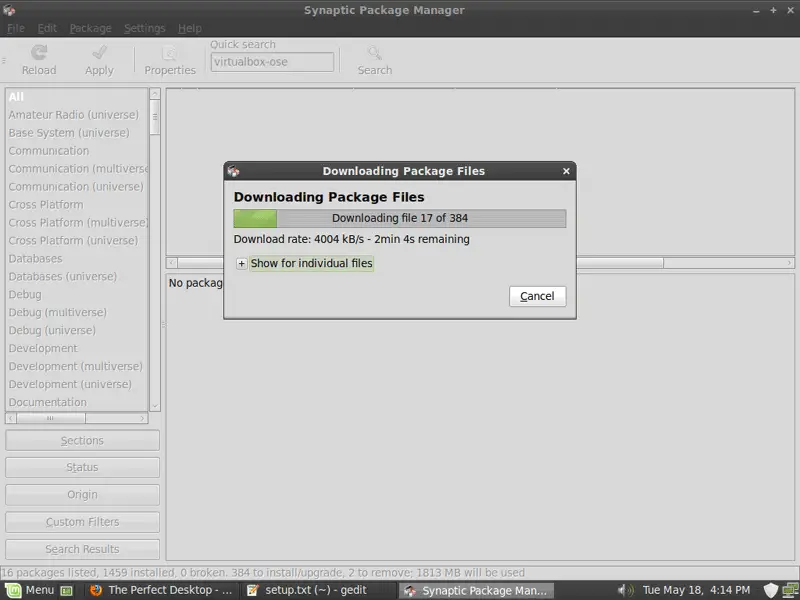The width and height of the screenshot is (800, 600).
Task: Select Base System (universe) category
Action: (x=77, y=133)
